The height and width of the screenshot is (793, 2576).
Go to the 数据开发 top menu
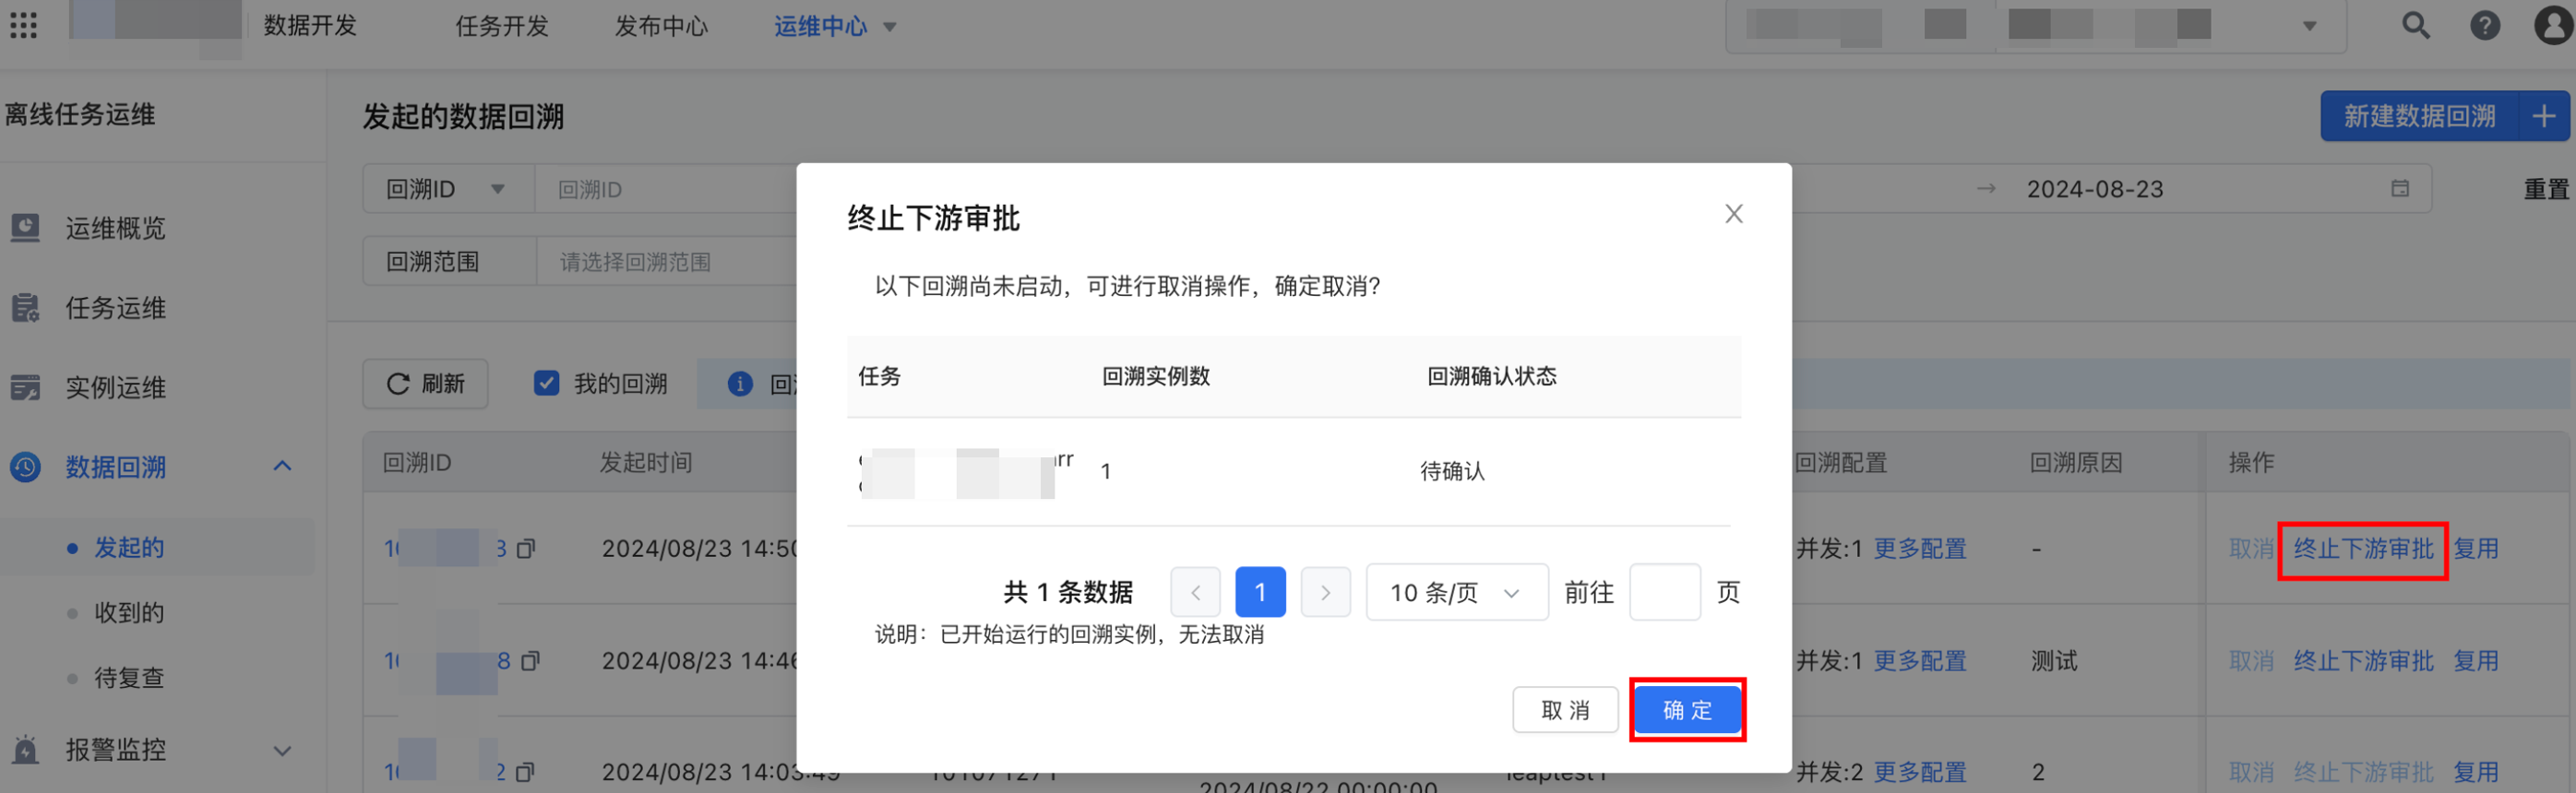310,26
